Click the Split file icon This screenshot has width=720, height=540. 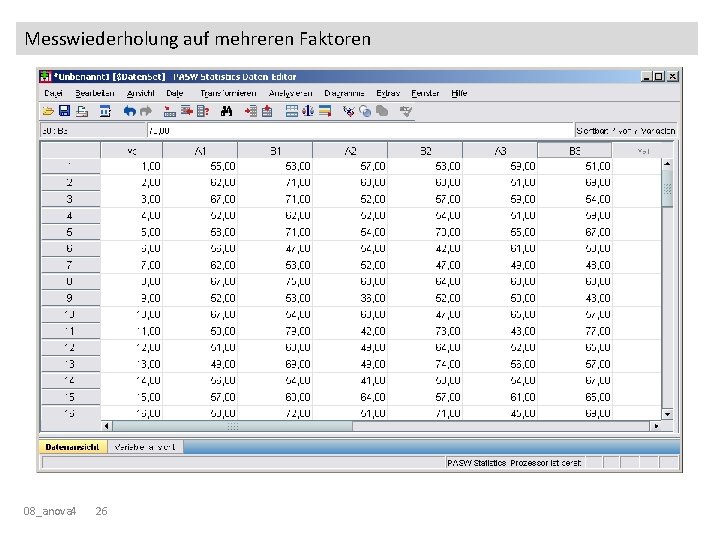coord(292,111)
